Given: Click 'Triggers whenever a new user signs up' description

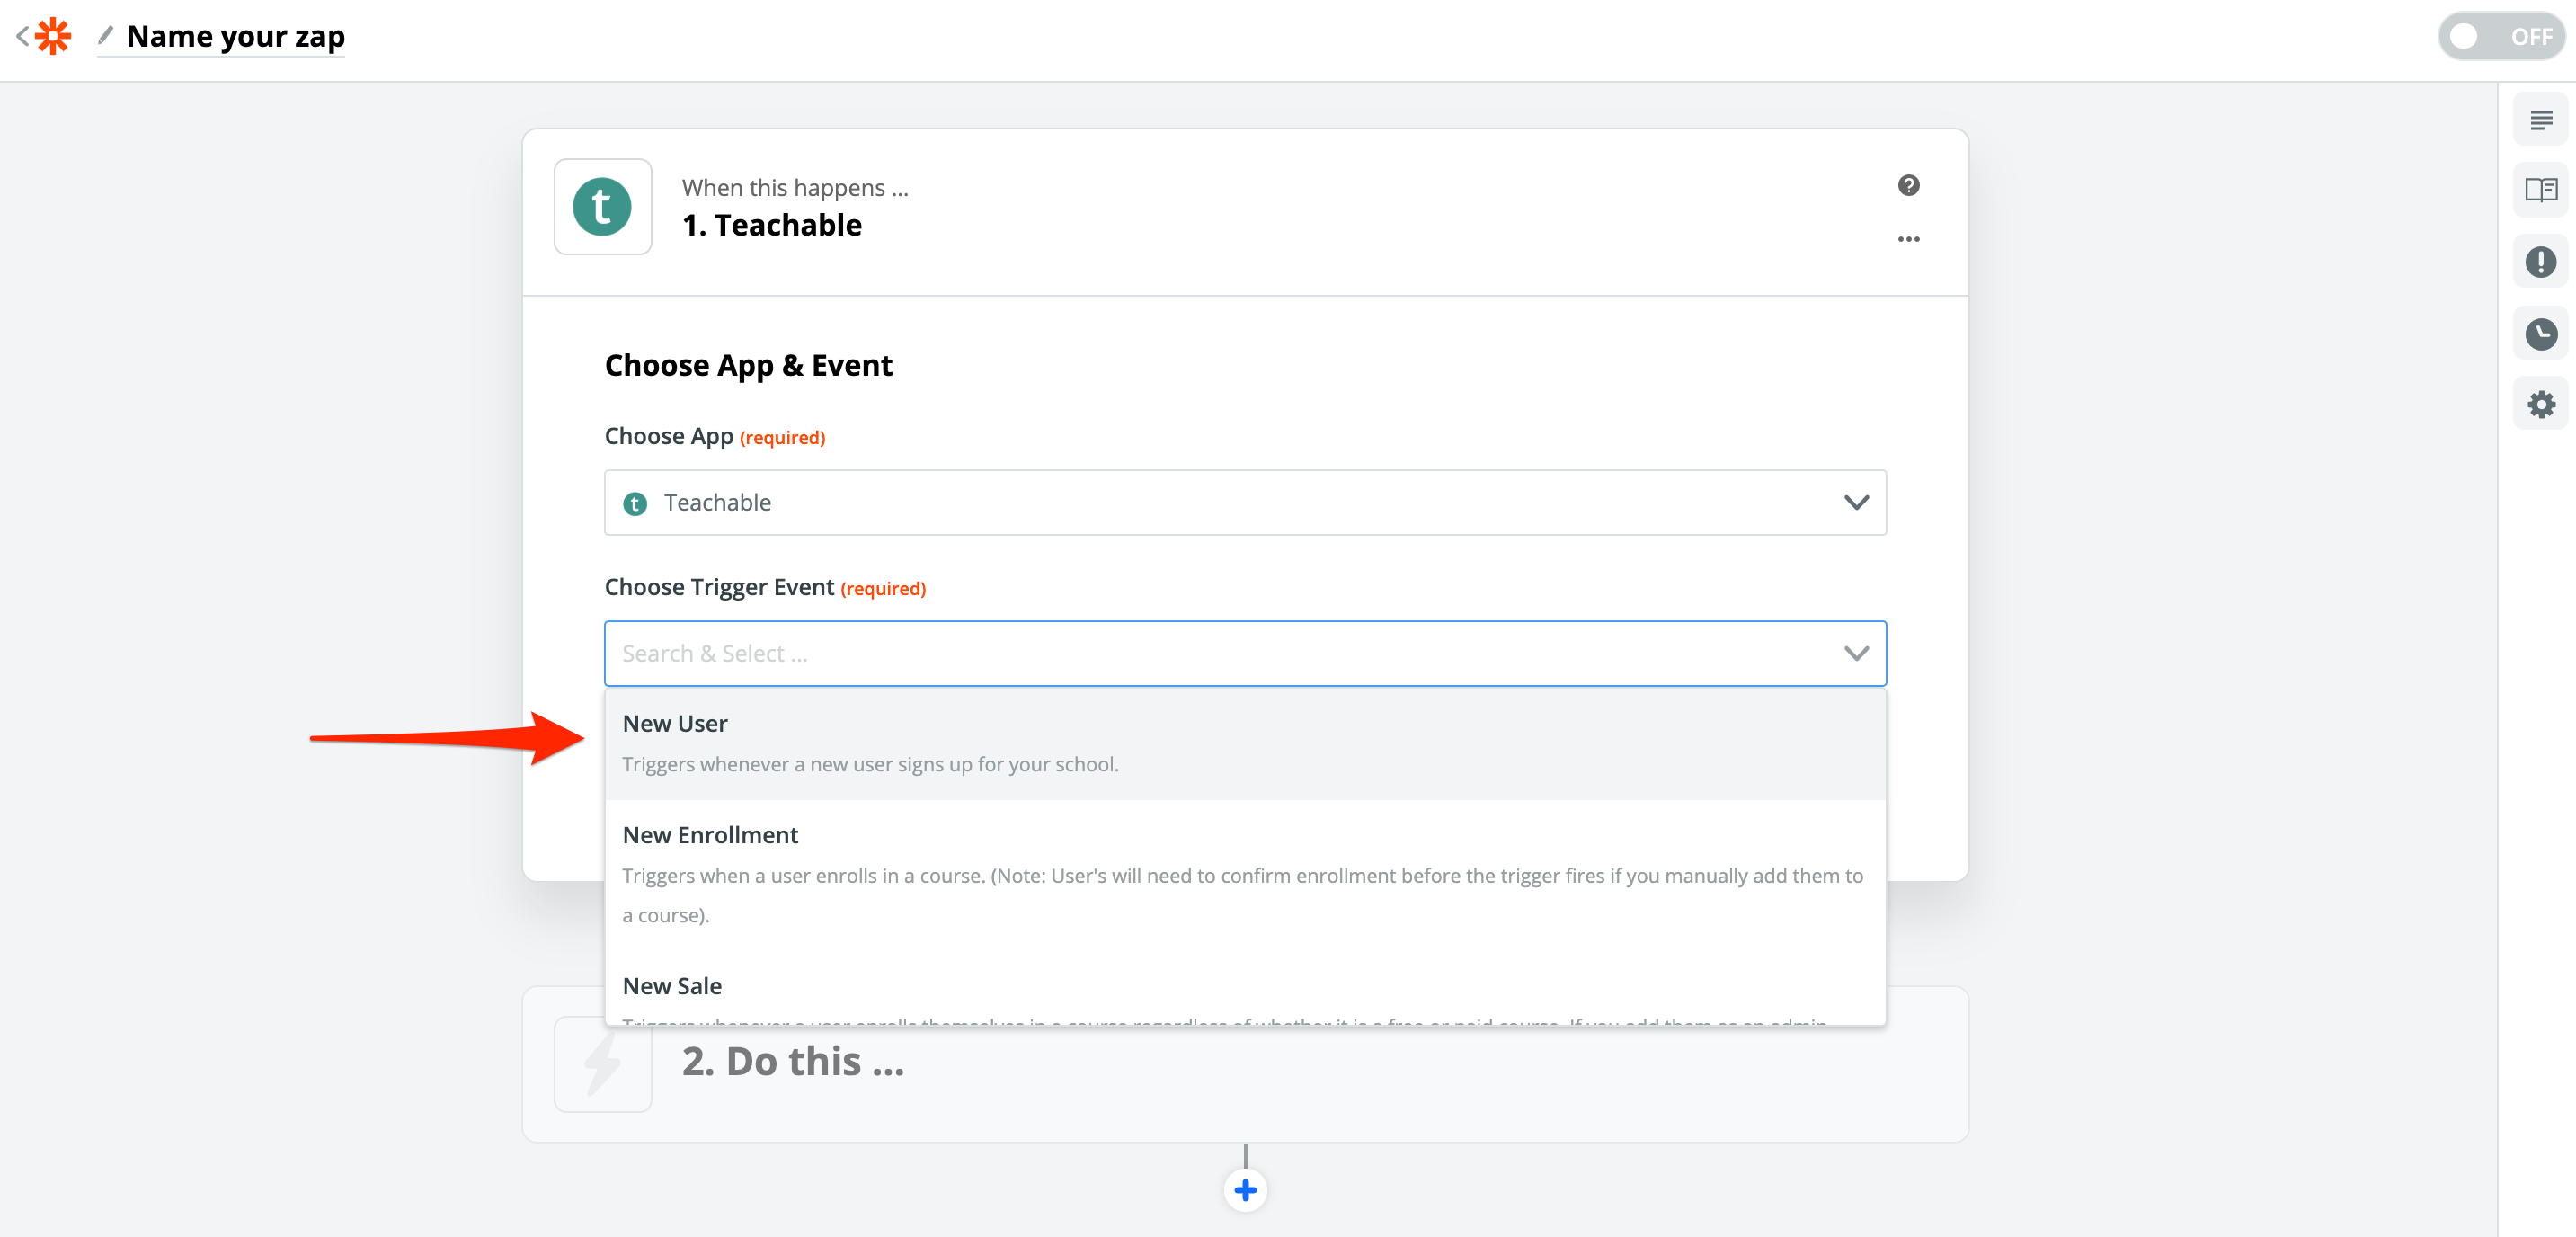Looking at the screenshot, I should [870, 764].
